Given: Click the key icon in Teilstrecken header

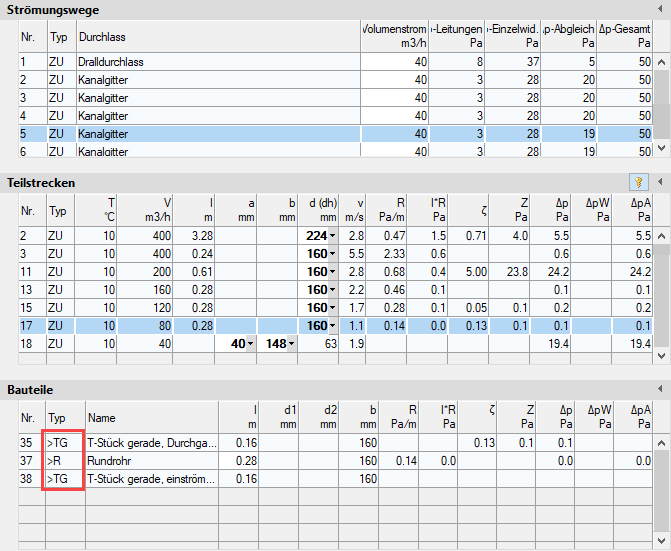Looking at the screenshot, I should (x=638, y=183).
